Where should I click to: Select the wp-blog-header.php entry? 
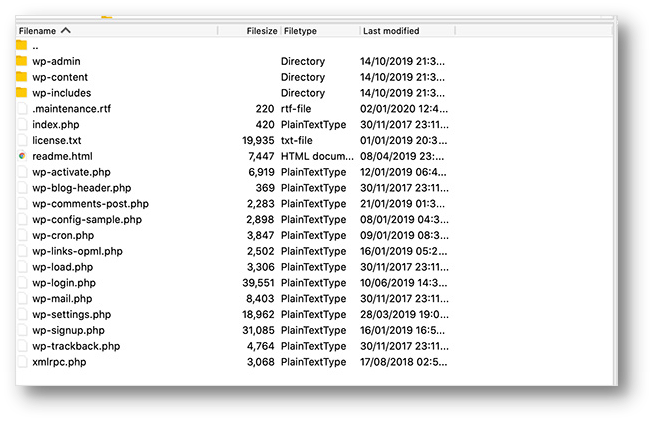click(x=81, y=188)
